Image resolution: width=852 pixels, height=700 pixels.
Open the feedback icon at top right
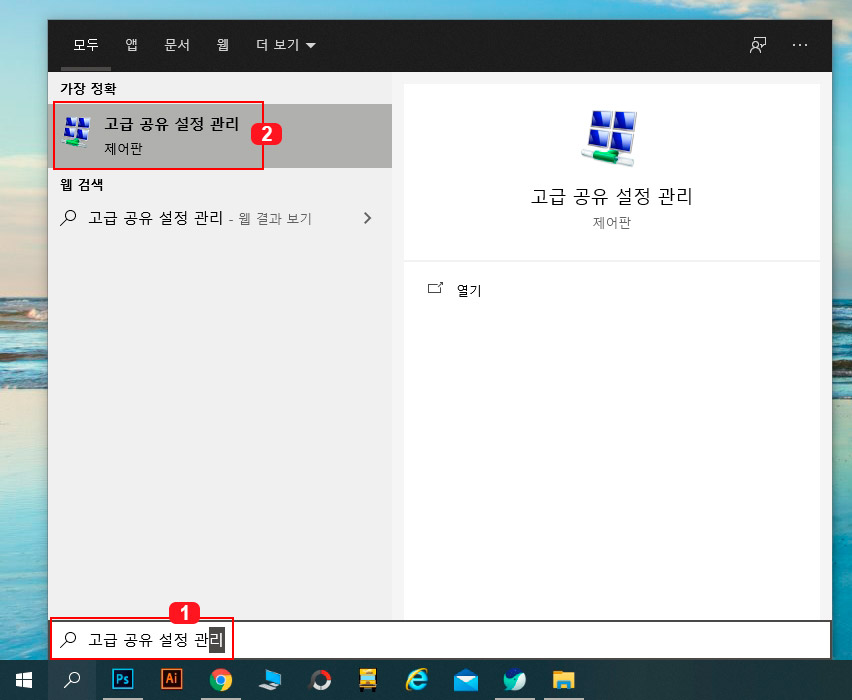point(758,45)
